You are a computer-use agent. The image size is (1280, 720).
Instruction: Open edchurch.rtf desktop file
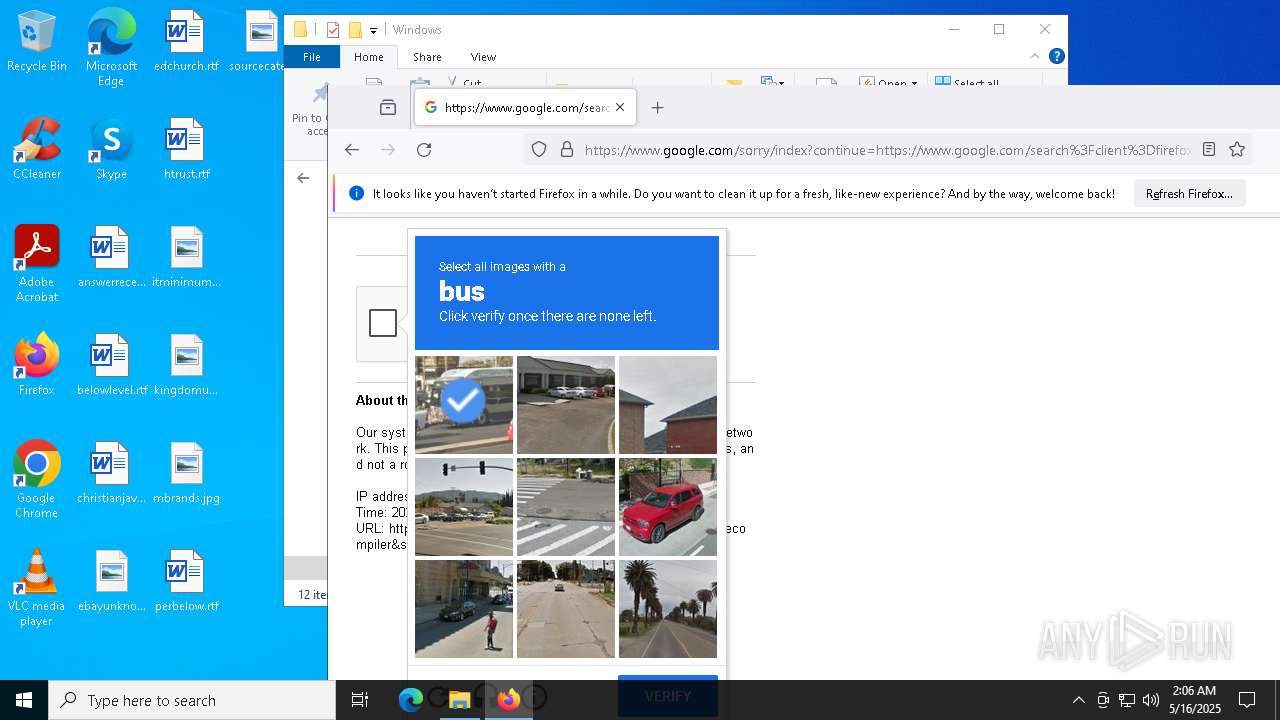pos(186,41)
